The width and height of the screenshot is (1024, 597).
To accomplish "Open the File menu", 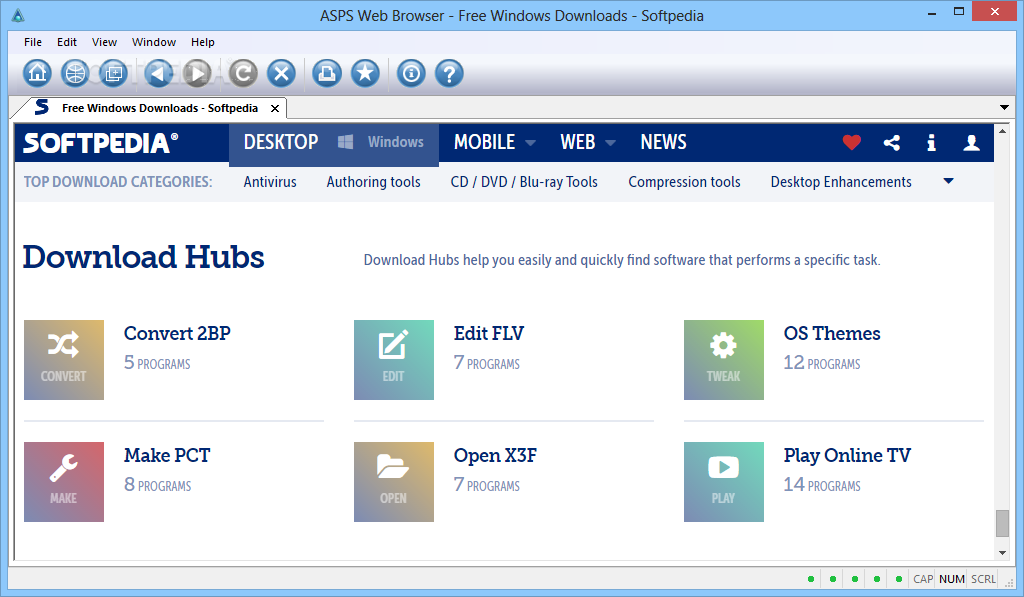I will [x=33, y=42].
